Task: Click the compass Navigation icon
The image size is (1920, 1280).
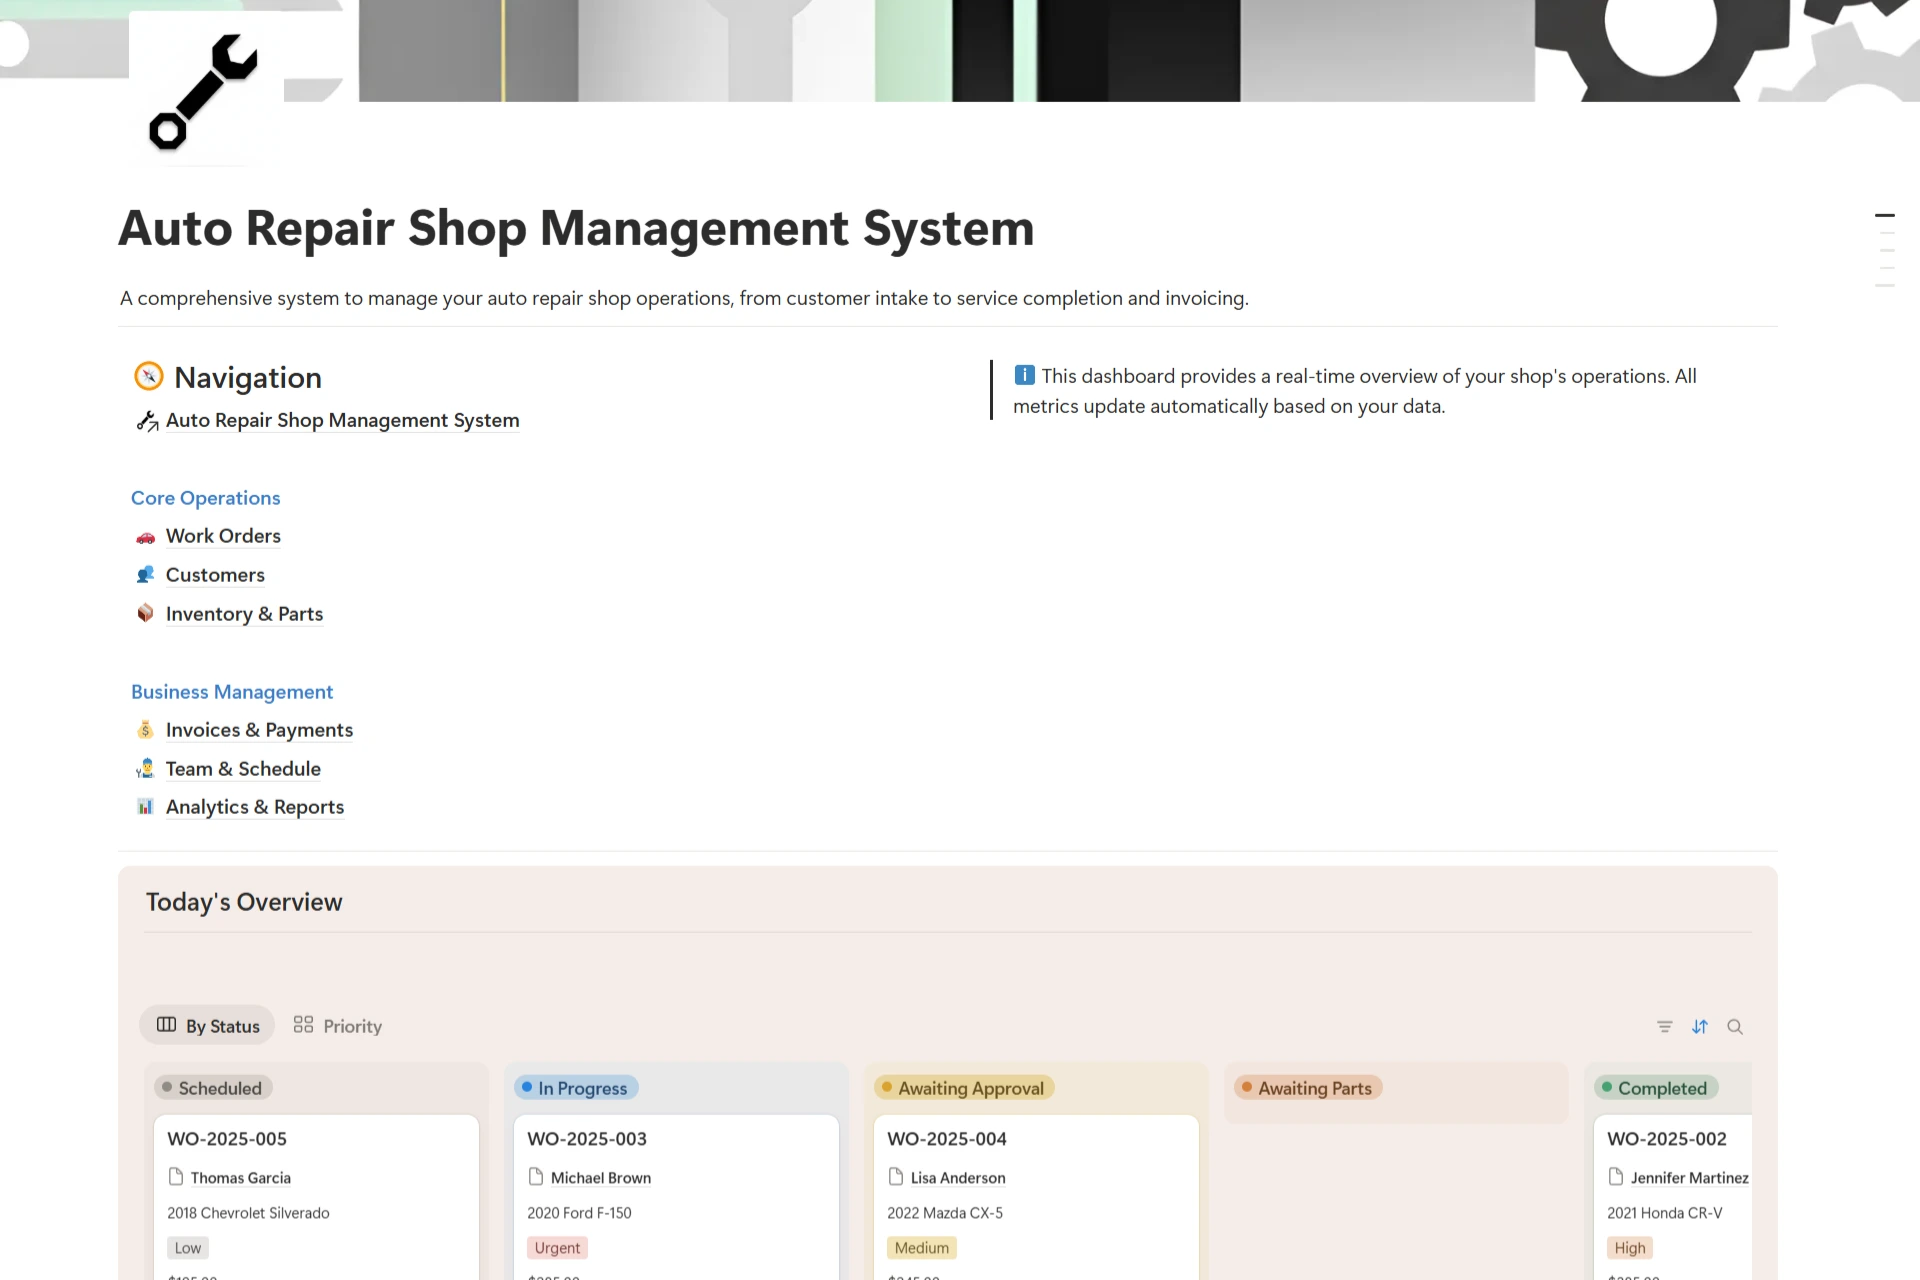Action: click(x=148, y=376)
